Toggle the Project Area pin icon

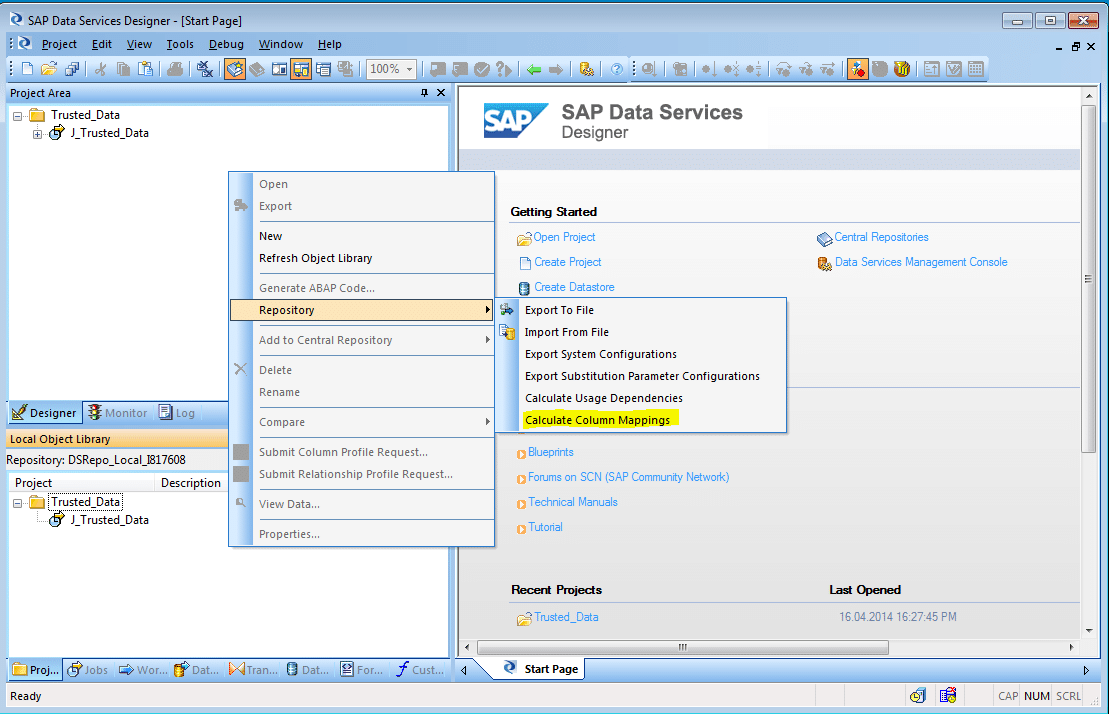coord(424,93)
